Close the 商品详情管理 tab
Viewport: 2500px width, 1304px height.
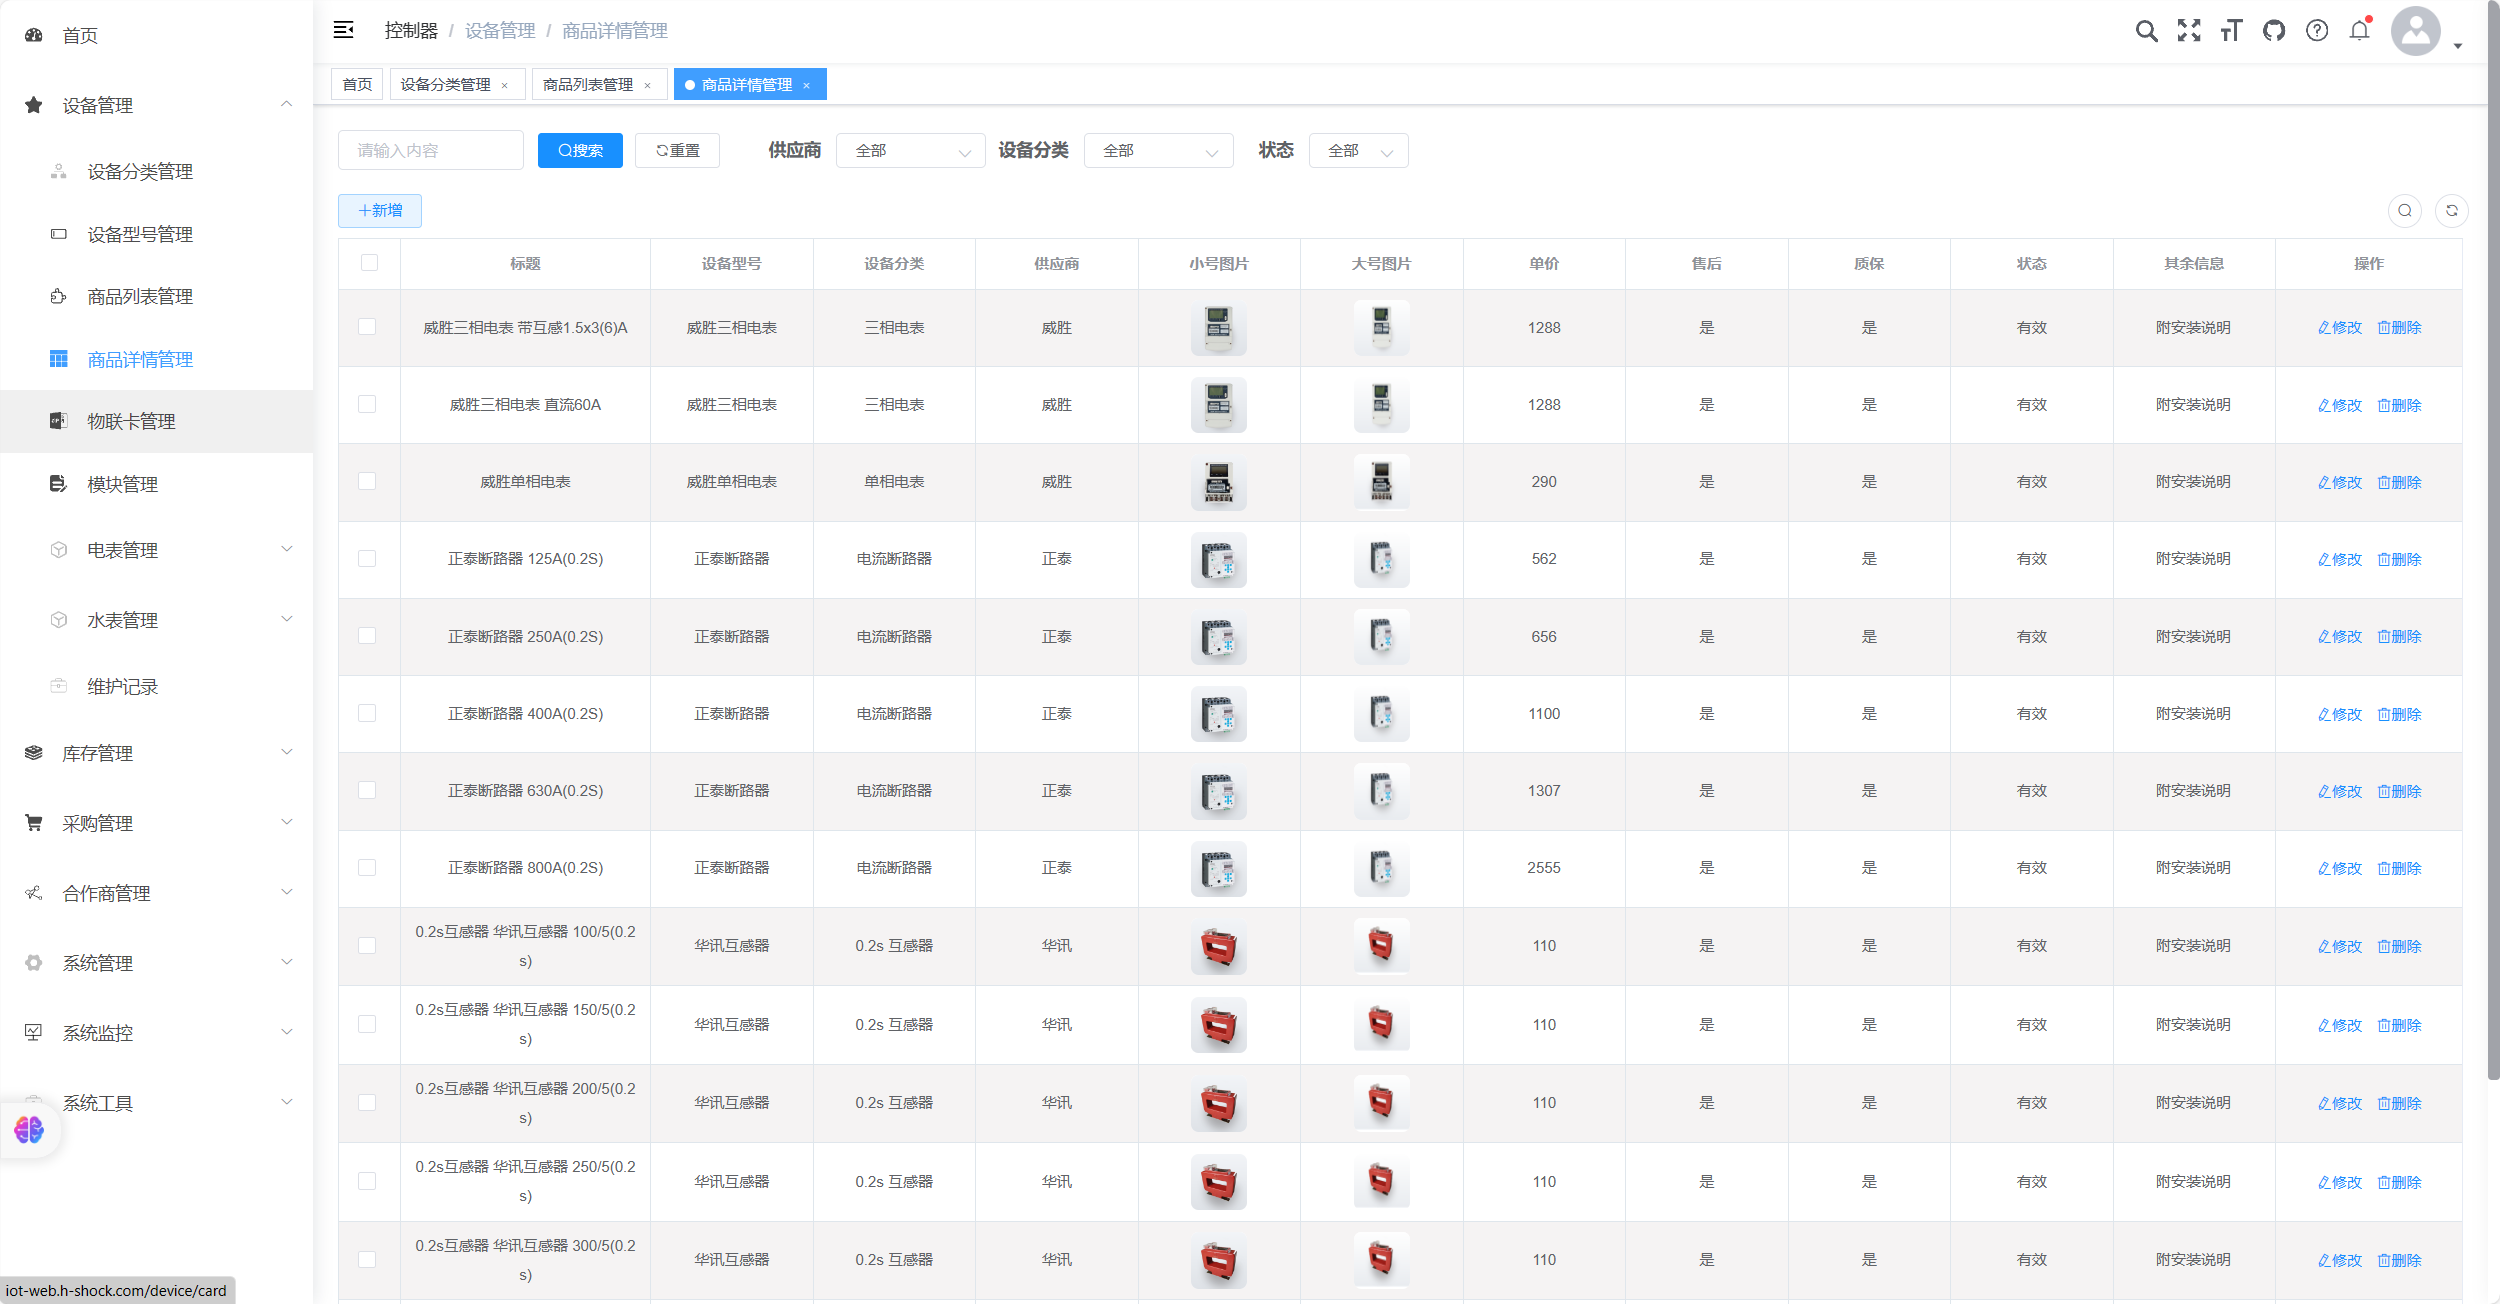(807, 85)
